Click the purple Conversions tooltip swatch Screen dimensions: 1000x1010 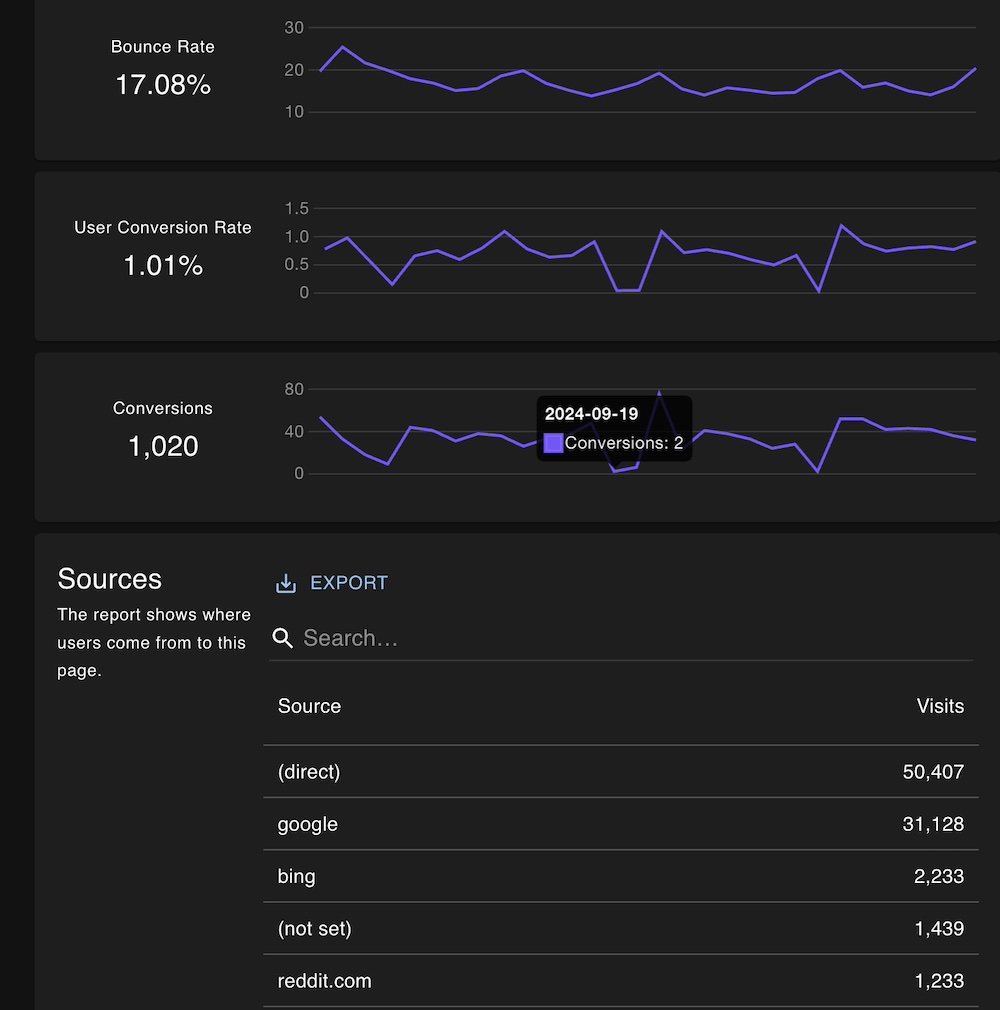click(553, 443)
